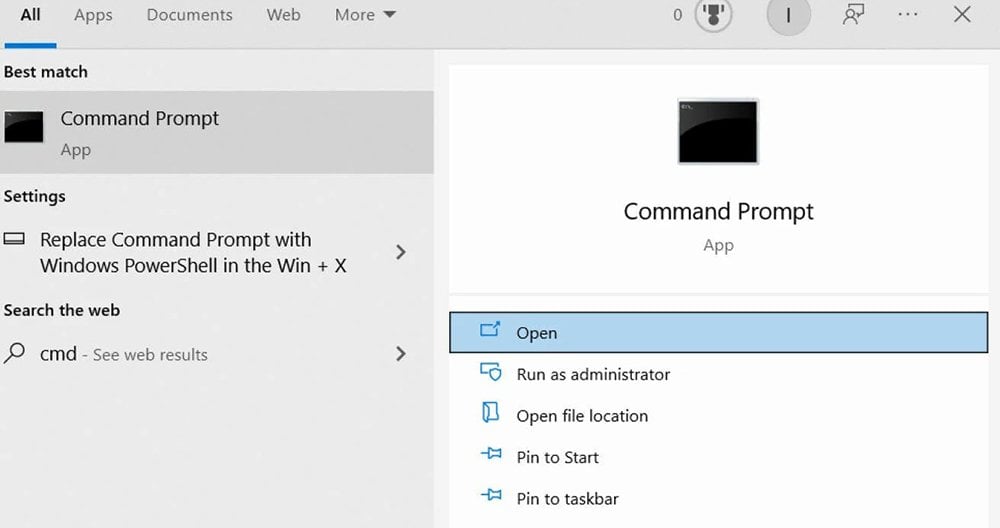
Task: Choose Run as administrator
Action: coord(719,374)
